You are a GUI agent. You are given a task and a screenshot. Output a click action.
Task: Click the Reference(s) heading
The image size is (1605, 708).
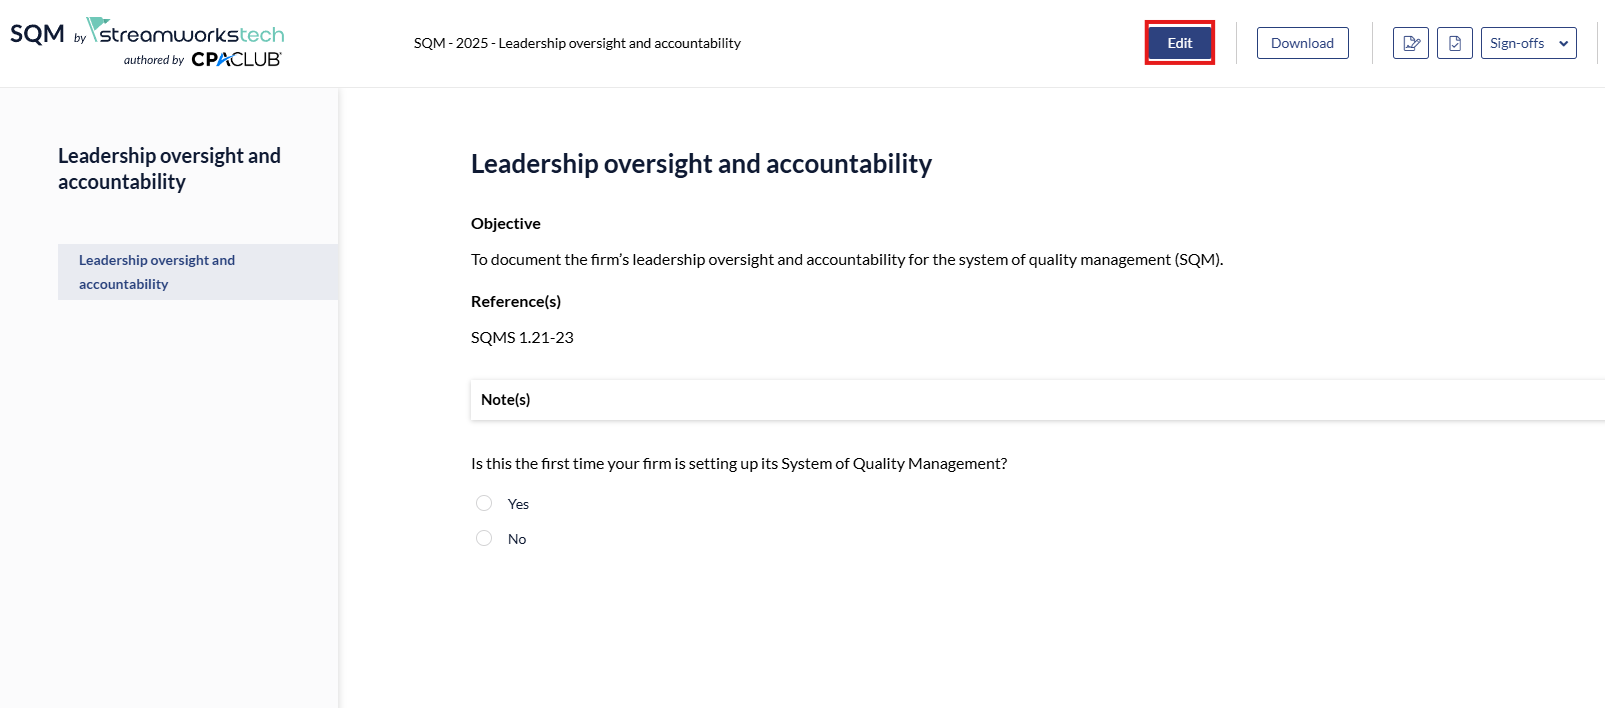point(516,302)
